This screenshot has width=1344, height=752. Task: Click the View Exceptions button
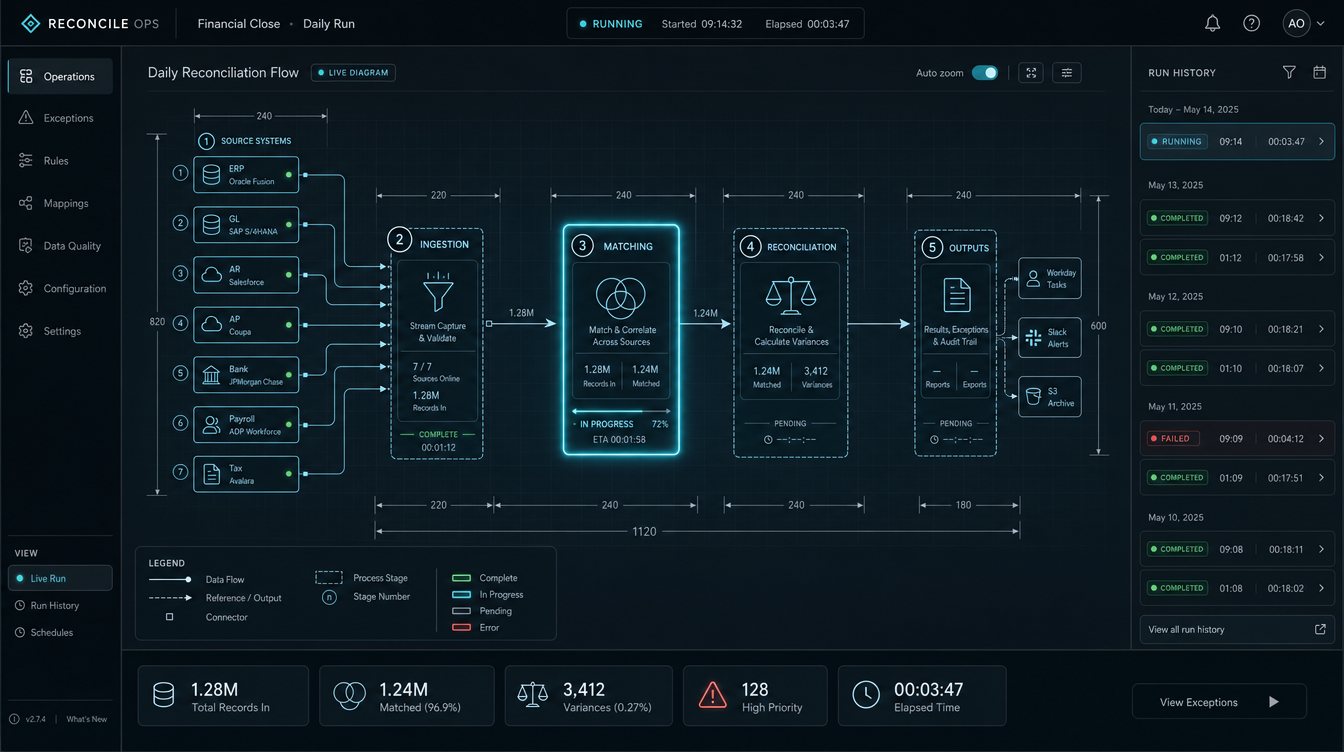coord(1219,702)
